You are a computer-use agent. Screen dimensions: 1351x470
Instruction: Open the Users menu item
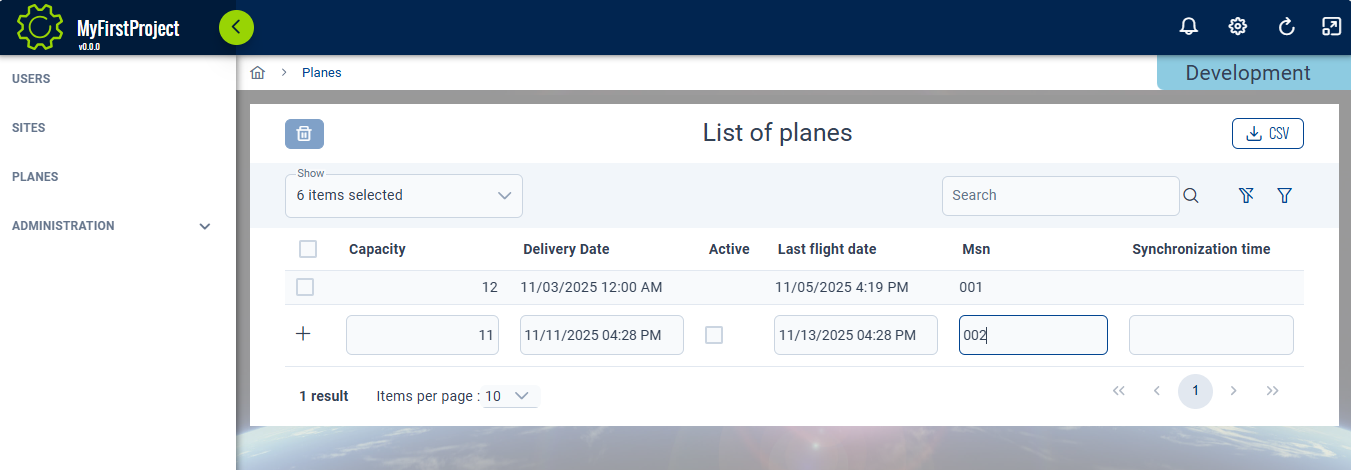pyautogui.click(x=31, y=79)
